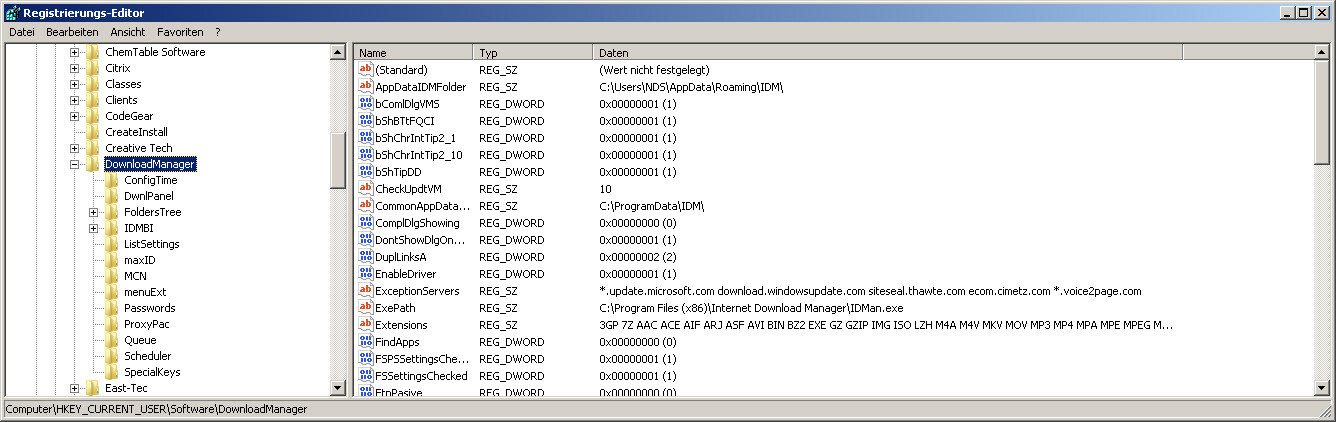Select the ExePath value icon
The height and width of the screenshot is (422, 1336).
tap(365, 308)
